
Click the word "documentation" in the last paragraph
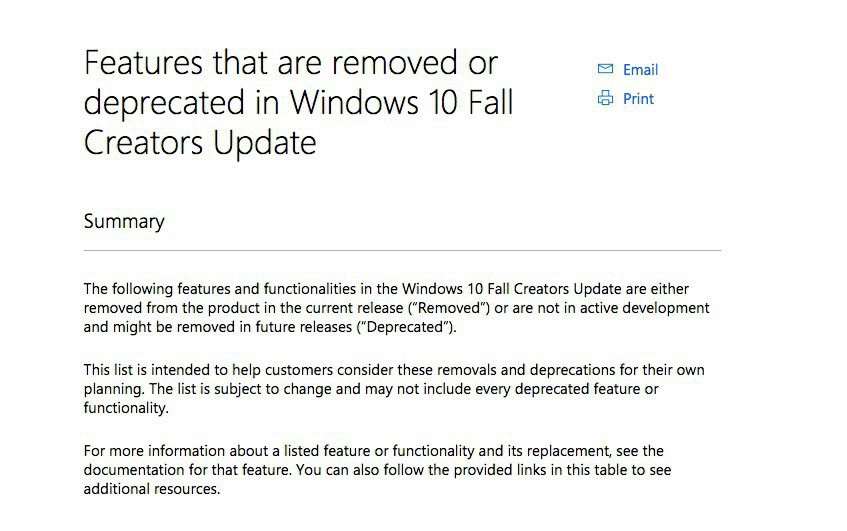tap(133, 470)
